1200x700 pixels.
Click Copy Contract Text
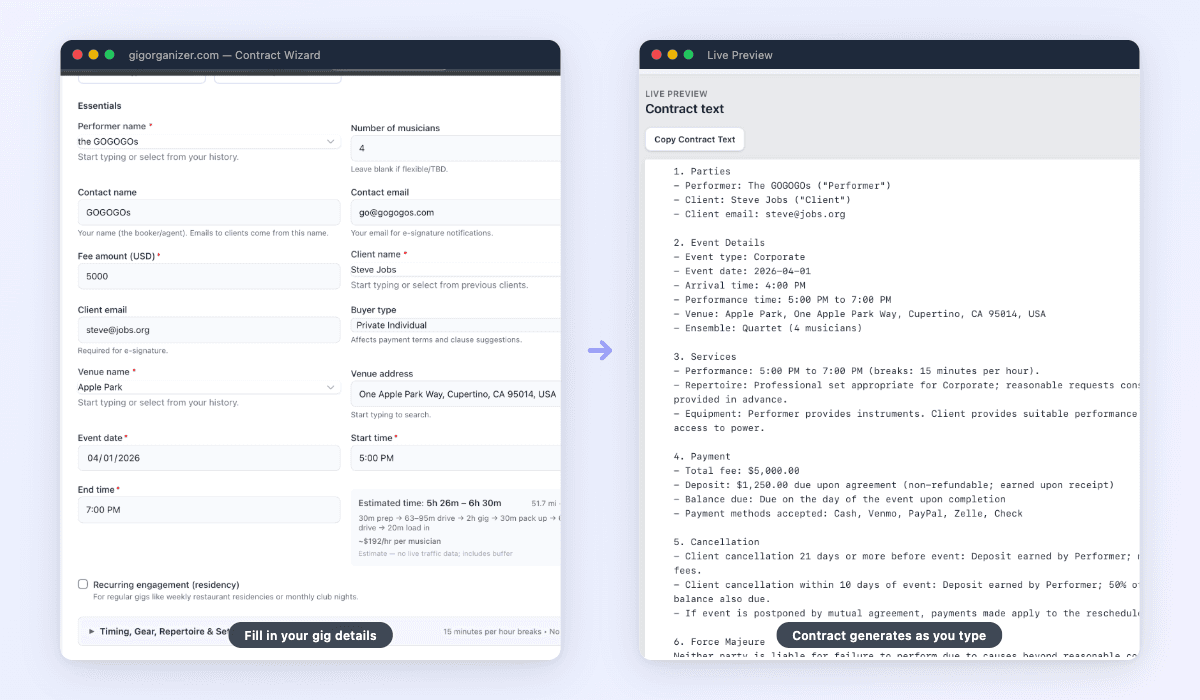pyautogui.click(x=694, y=139)
